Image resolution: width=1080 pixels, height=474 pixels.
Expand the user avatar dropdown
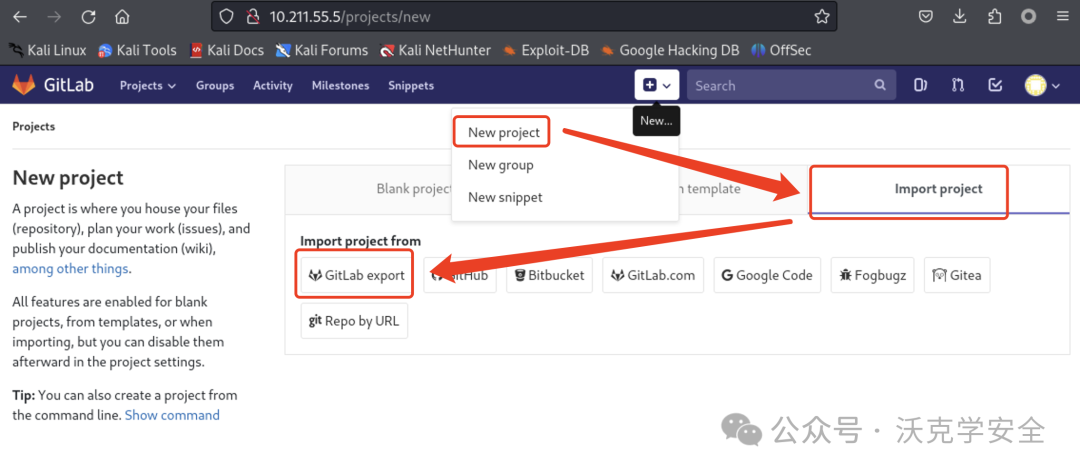click(1041, 85)
